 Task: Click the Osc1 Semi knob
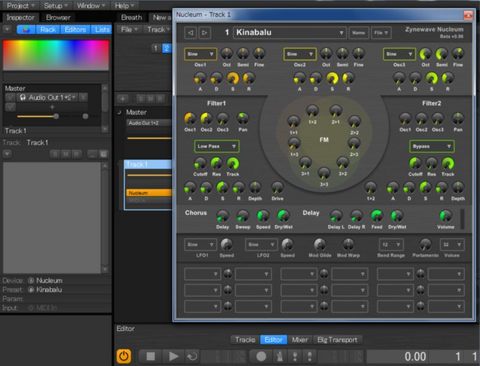pyautogui.click(x=243, y=53)
